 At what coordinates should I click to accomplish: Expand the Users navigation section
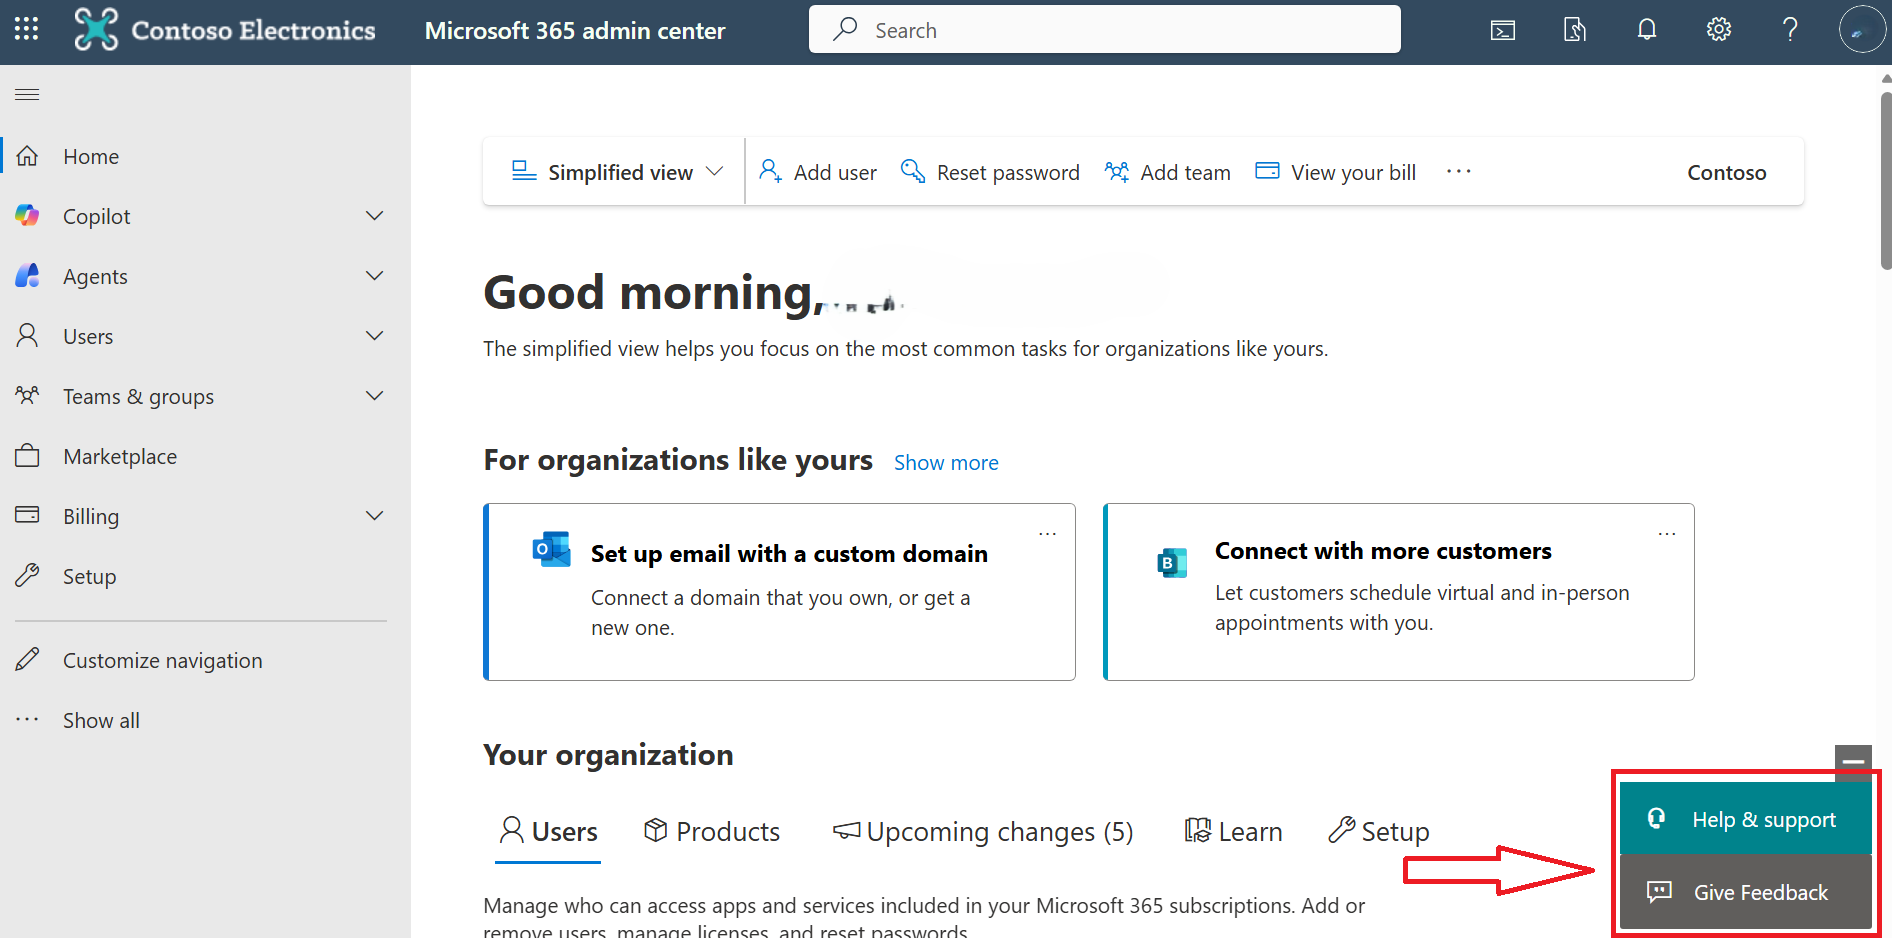[x=375, y=336]
